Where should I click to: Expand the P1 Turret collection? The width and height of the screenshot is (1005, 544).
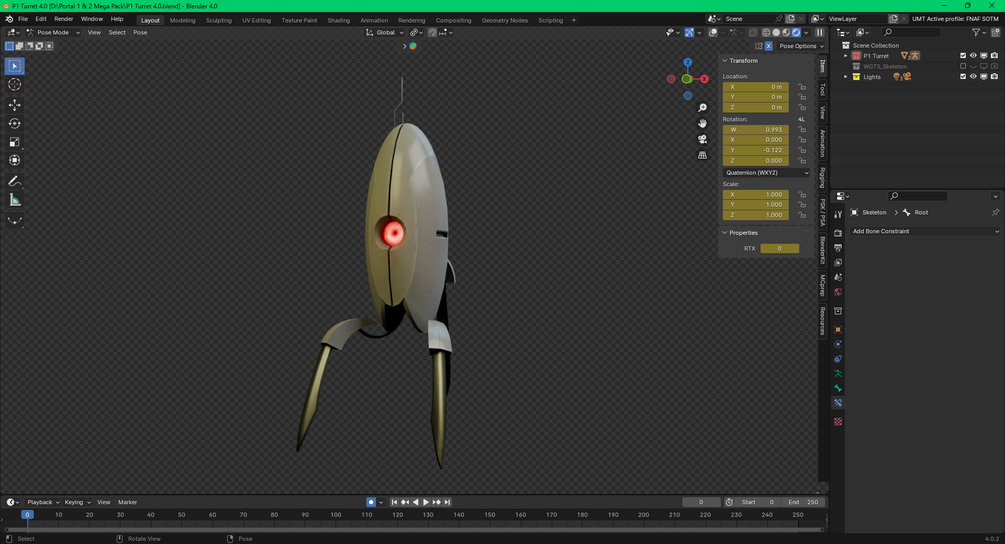coord(845,56)
